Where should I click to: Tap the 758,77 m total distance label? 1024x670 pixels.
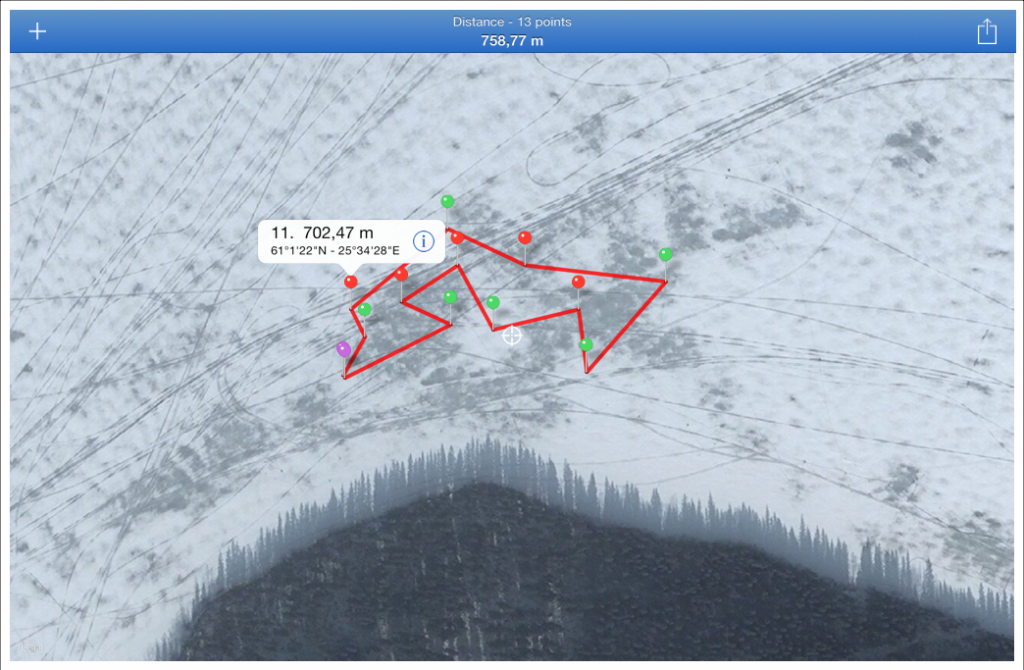512,40
